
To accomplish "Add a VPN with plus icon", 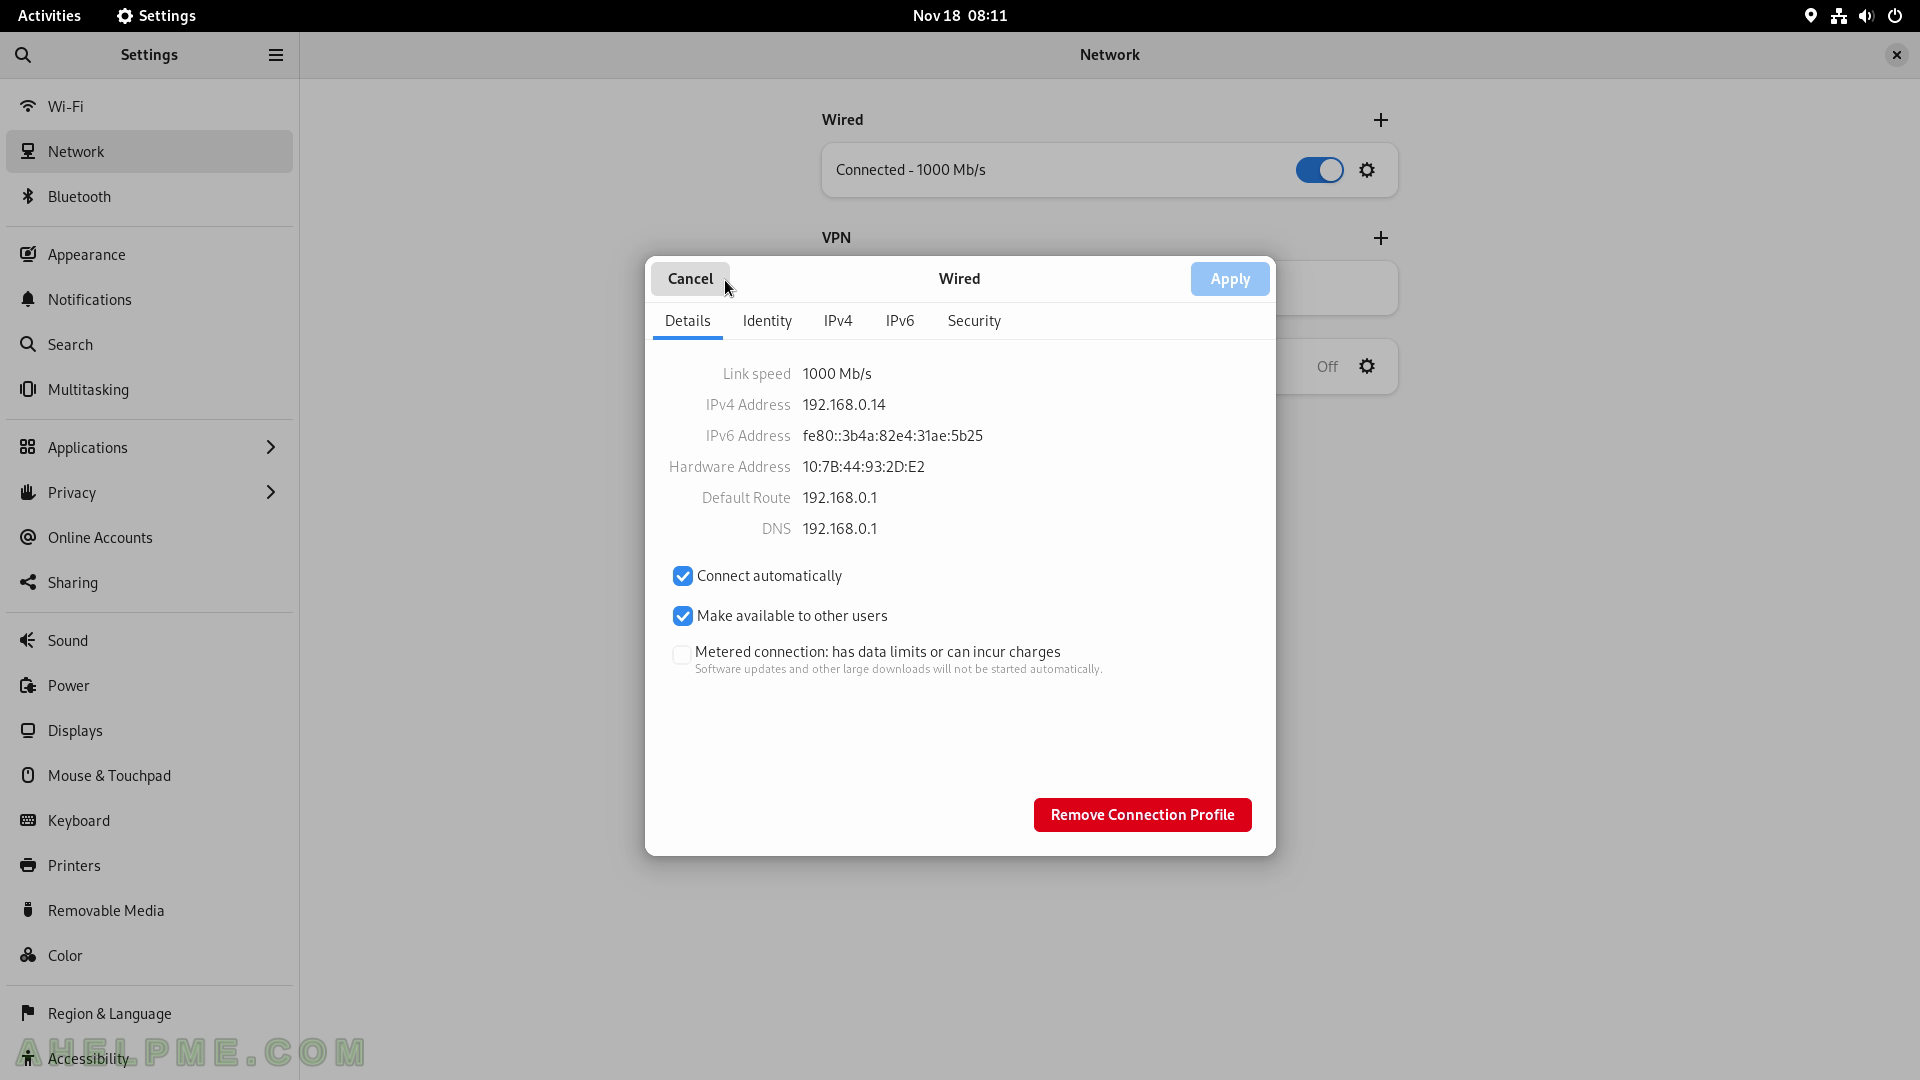I will 1381,238.
